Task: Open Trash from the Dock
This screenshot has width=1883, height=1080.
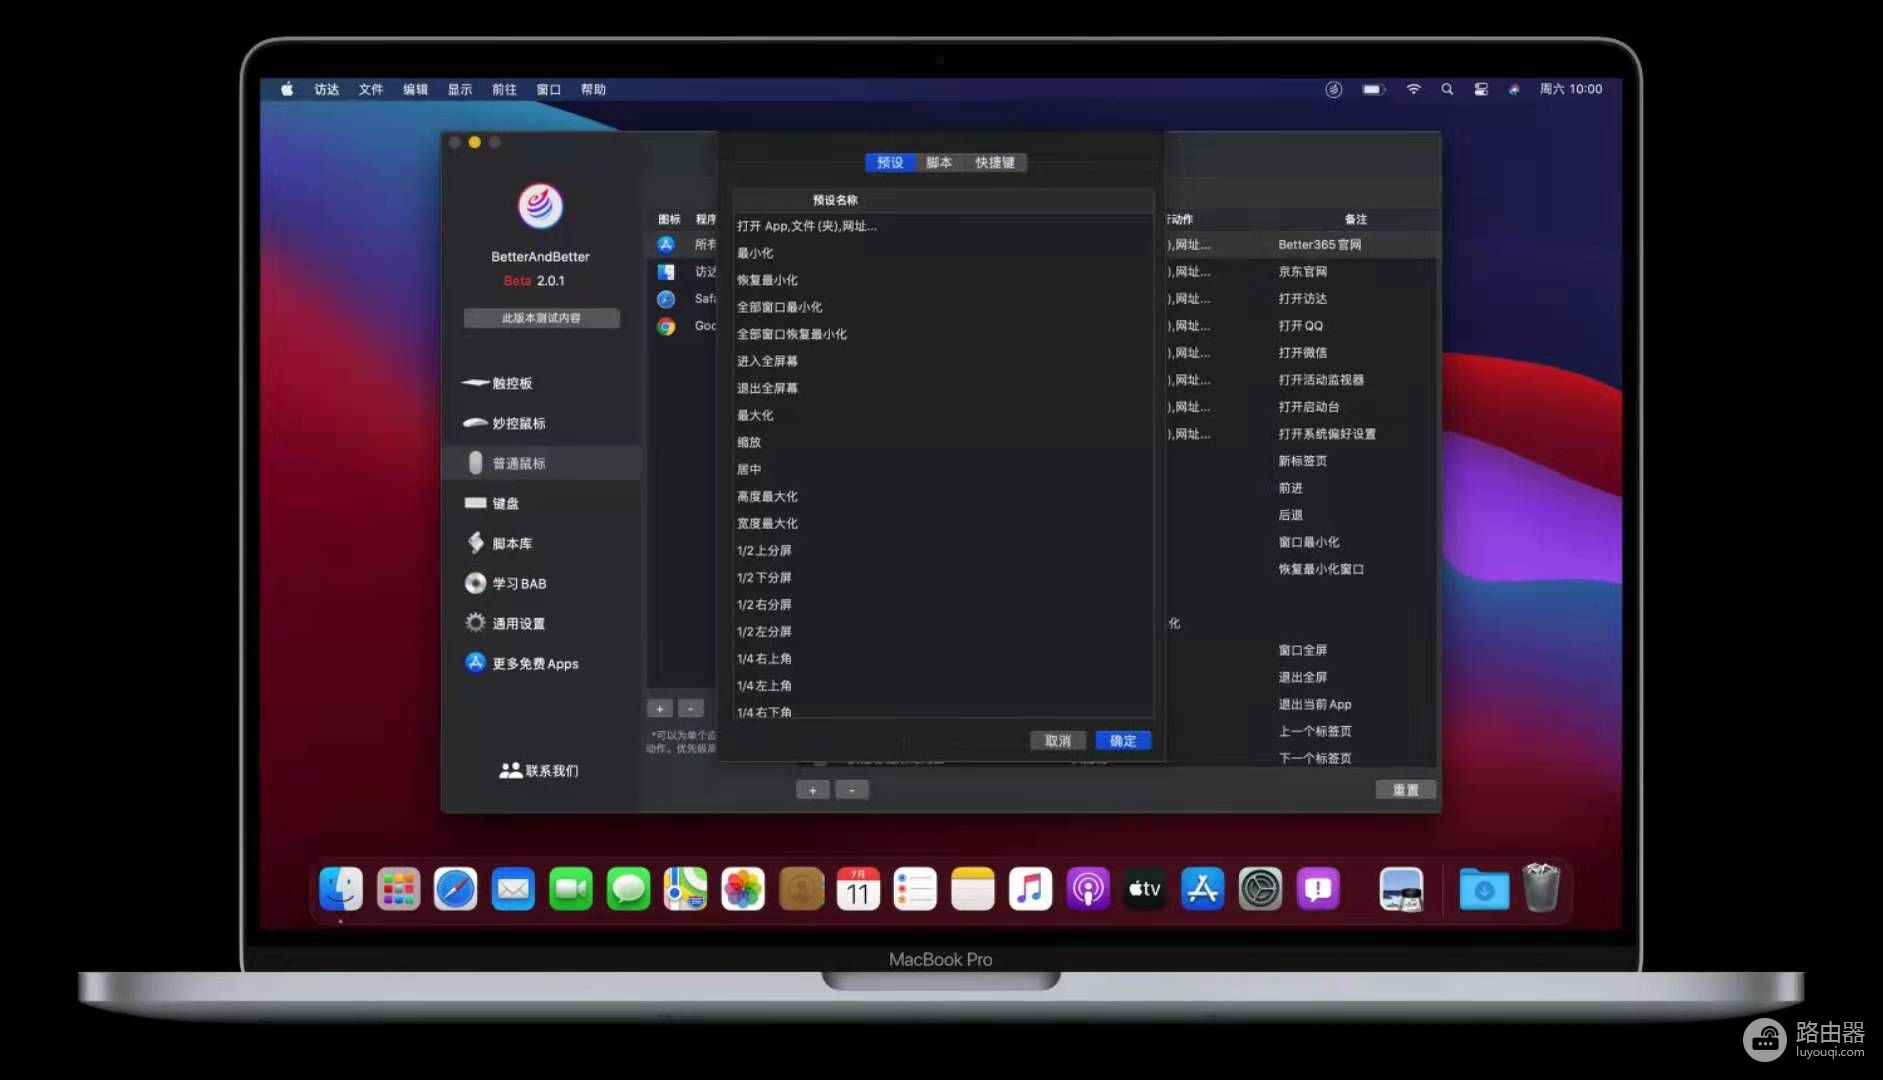Action: pyautogui.click(x=1541, y=888)
